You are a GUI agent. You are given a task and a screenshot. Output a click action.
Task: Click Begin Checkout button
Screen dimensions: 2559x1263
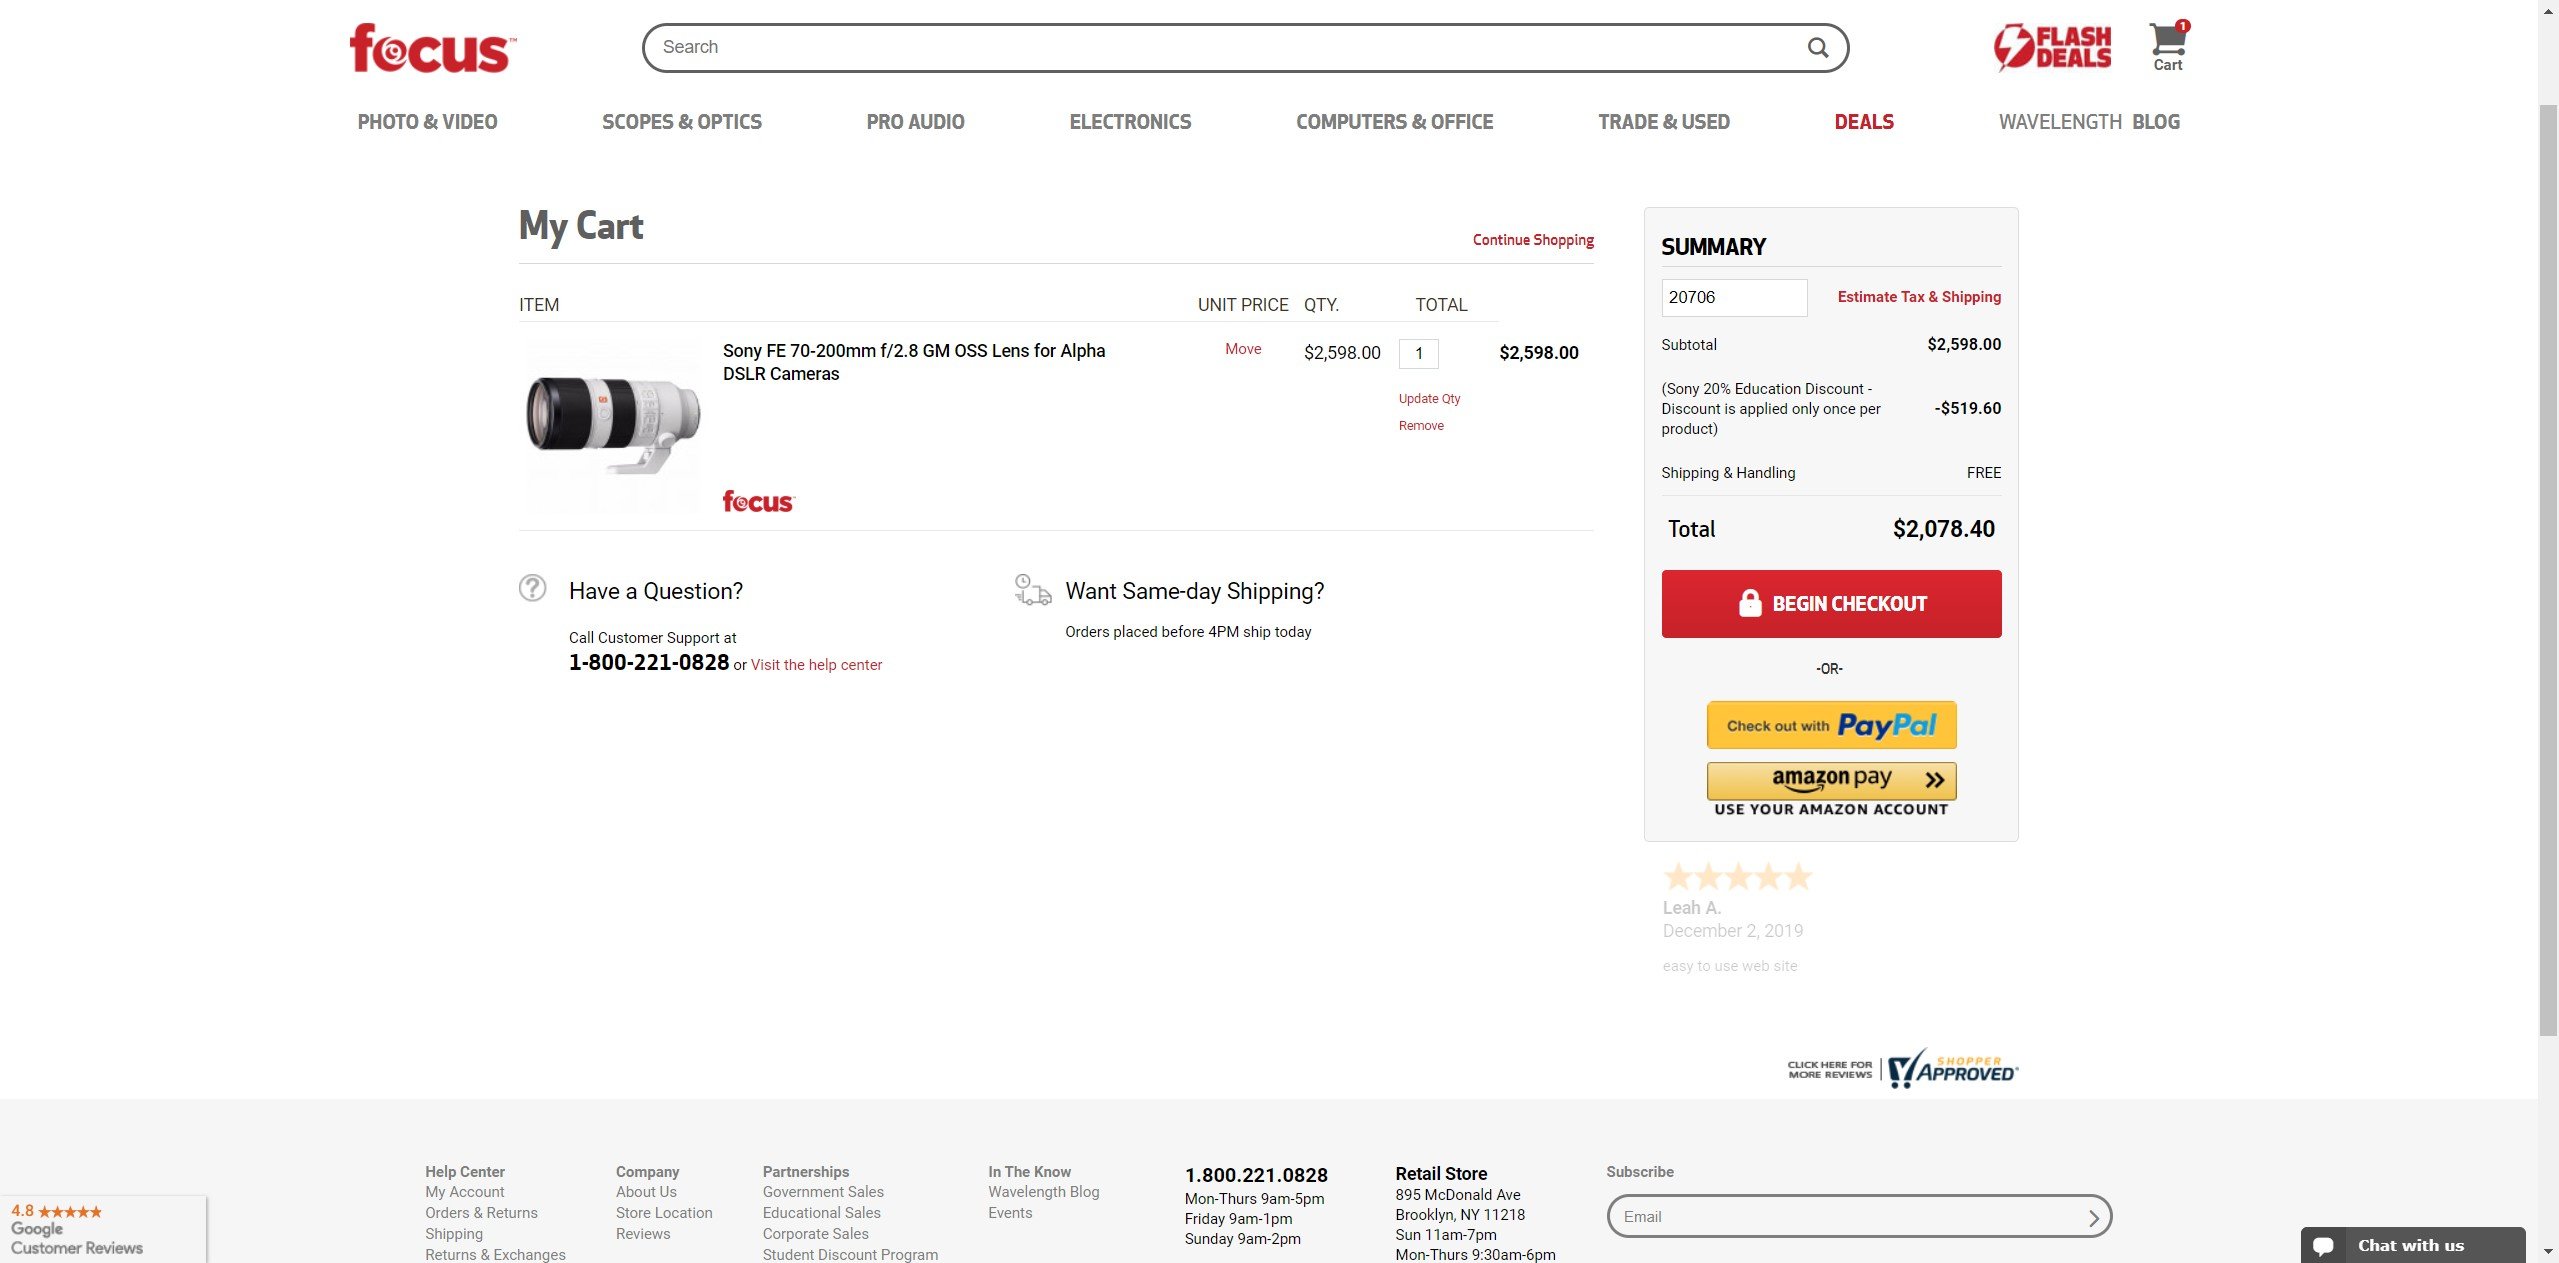1831,604
